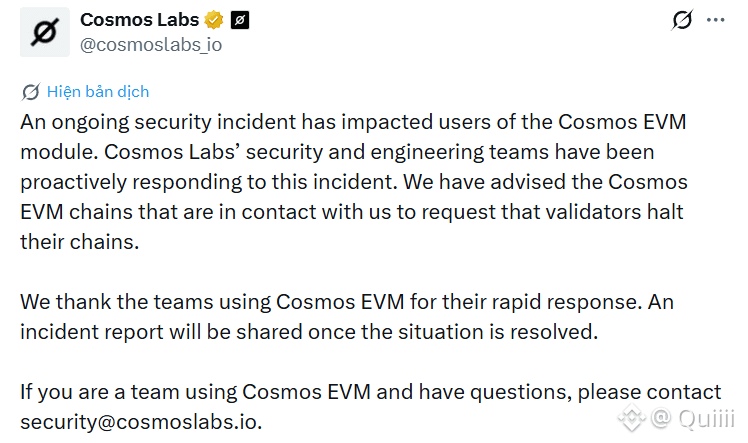Click the line "We thank the teams using Cosmos EVM"
The width and height of the screenshot is (748, 443).
(347, 302)
